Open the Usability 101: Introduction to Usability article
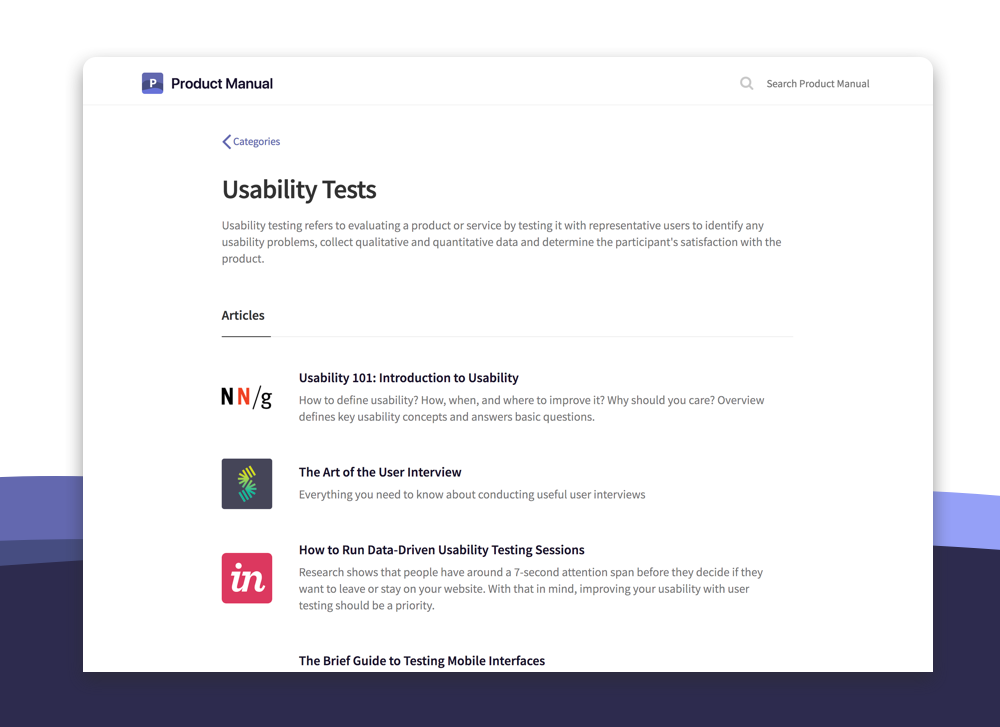Image resolution: width=1000 pixels, height=727 pixels. (x=408, y=377)
